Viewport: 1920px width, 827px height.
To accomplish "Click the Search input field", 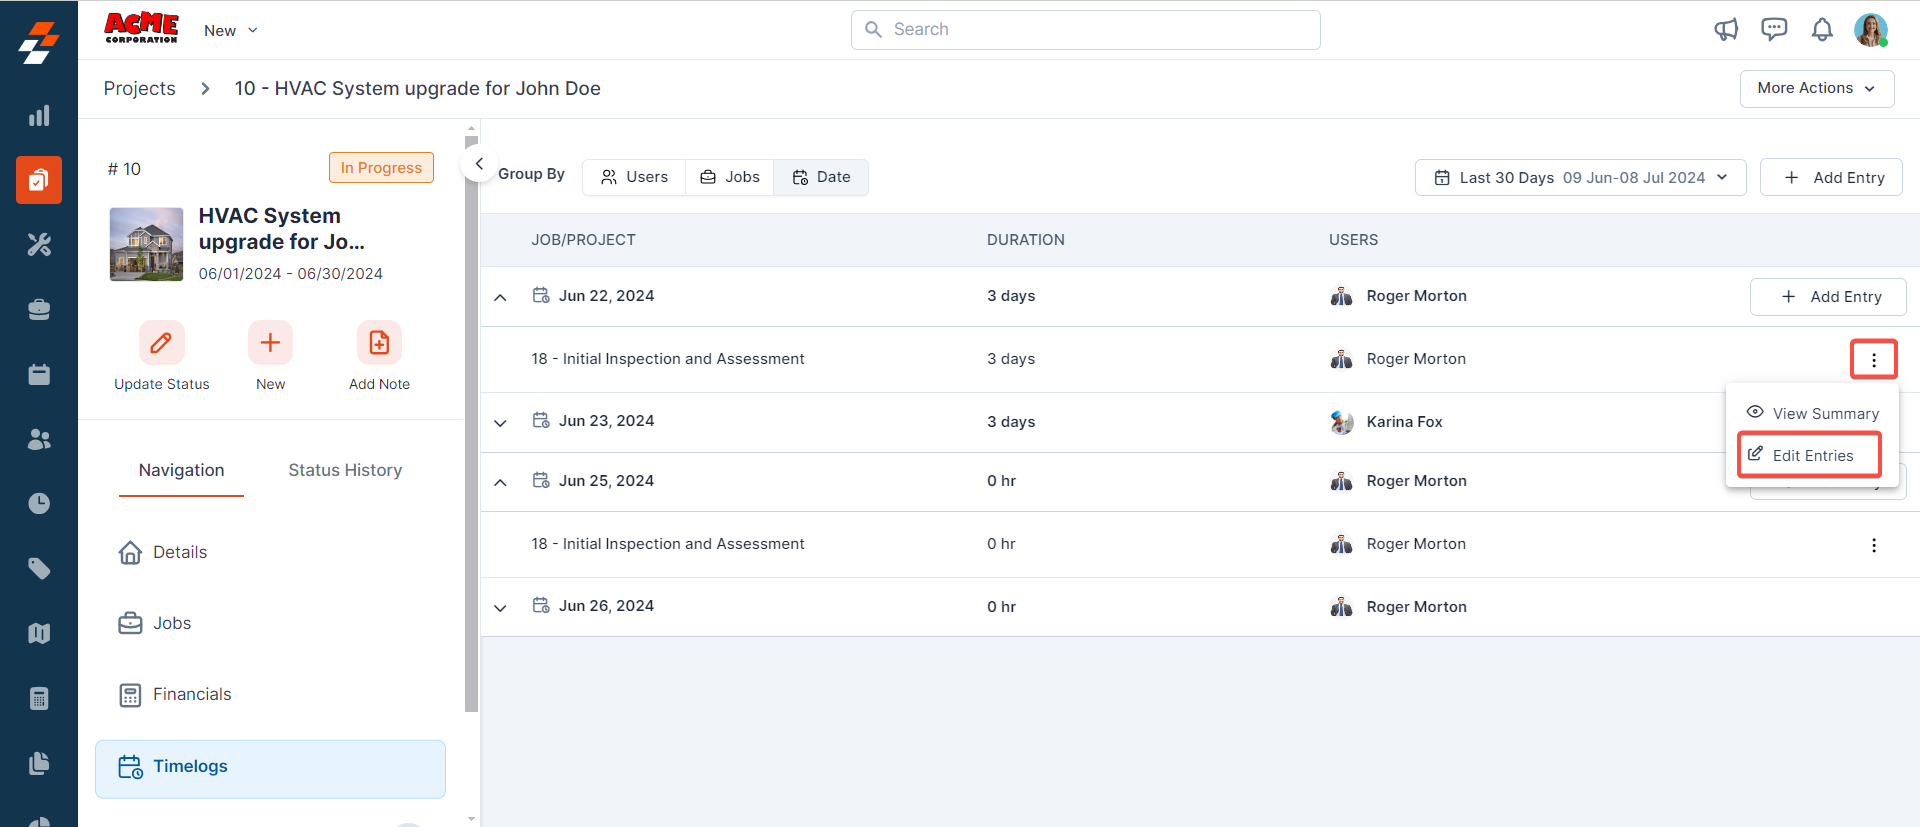I will pyautogui.click(x=1085, y=30).
